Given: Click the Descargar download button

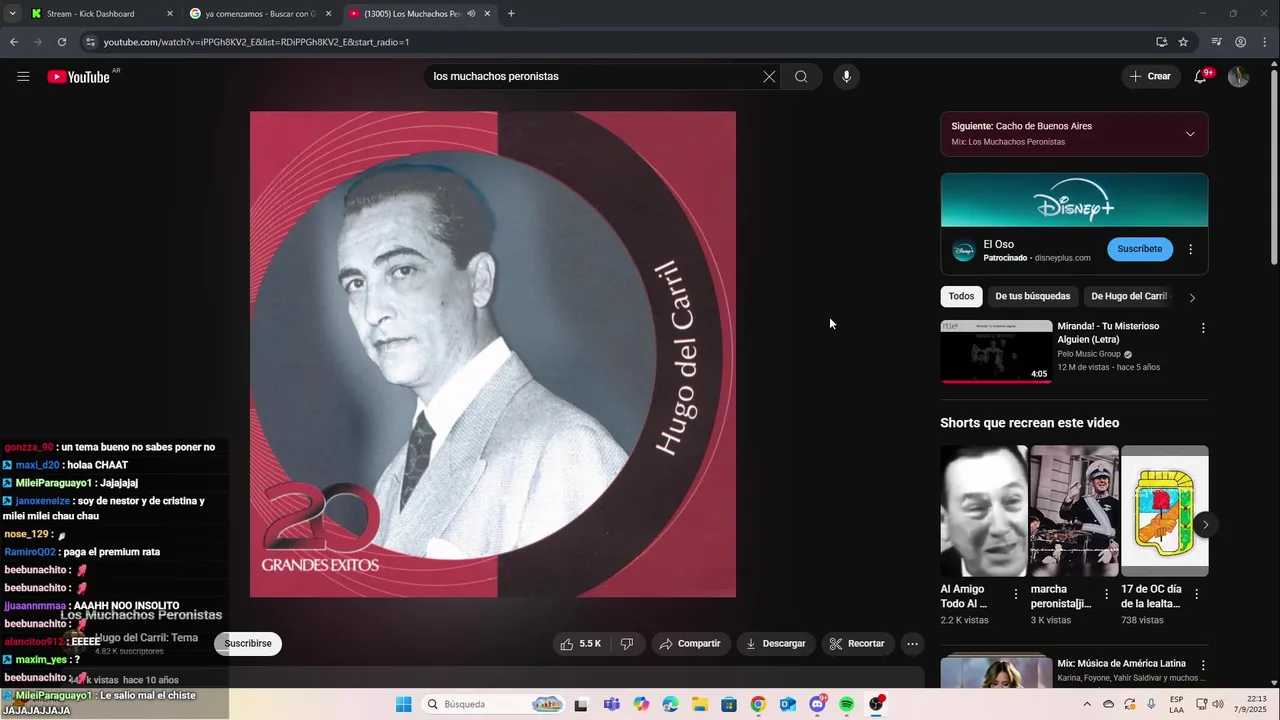Looking at the screenshot, I should (775, 644).
